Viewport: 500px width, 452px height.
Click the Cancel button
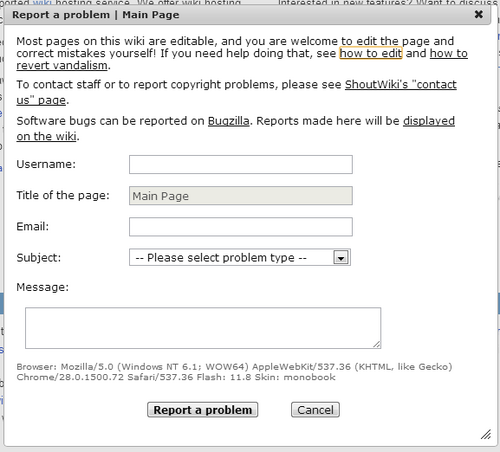(315, 410)
